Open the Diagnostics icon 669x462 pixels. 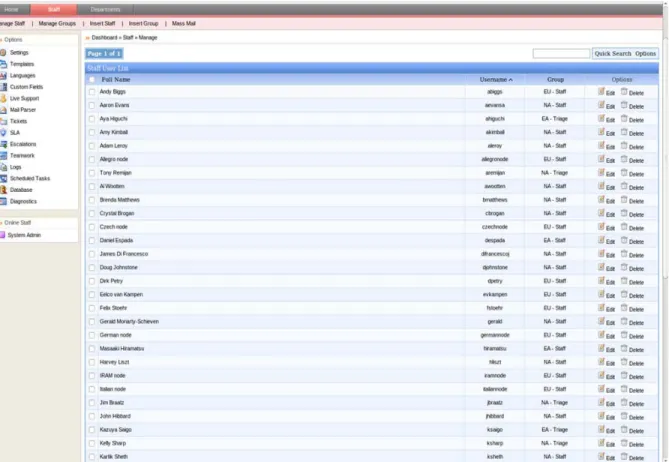3,201
